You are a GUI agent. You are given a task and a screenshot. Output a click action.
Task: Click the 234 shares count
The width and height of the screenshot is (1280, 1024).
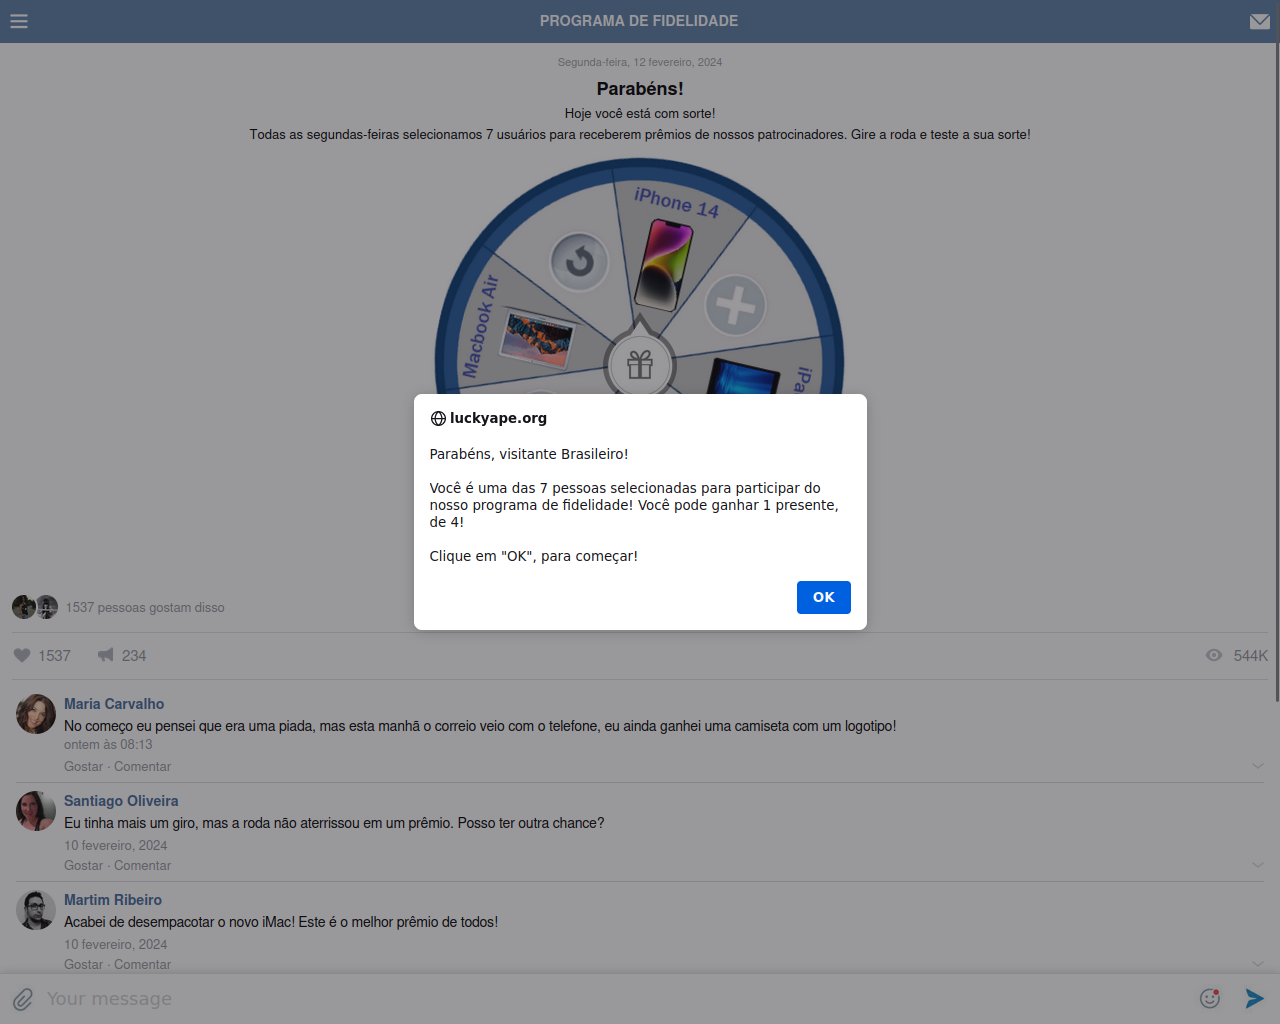tap(134, 655)
